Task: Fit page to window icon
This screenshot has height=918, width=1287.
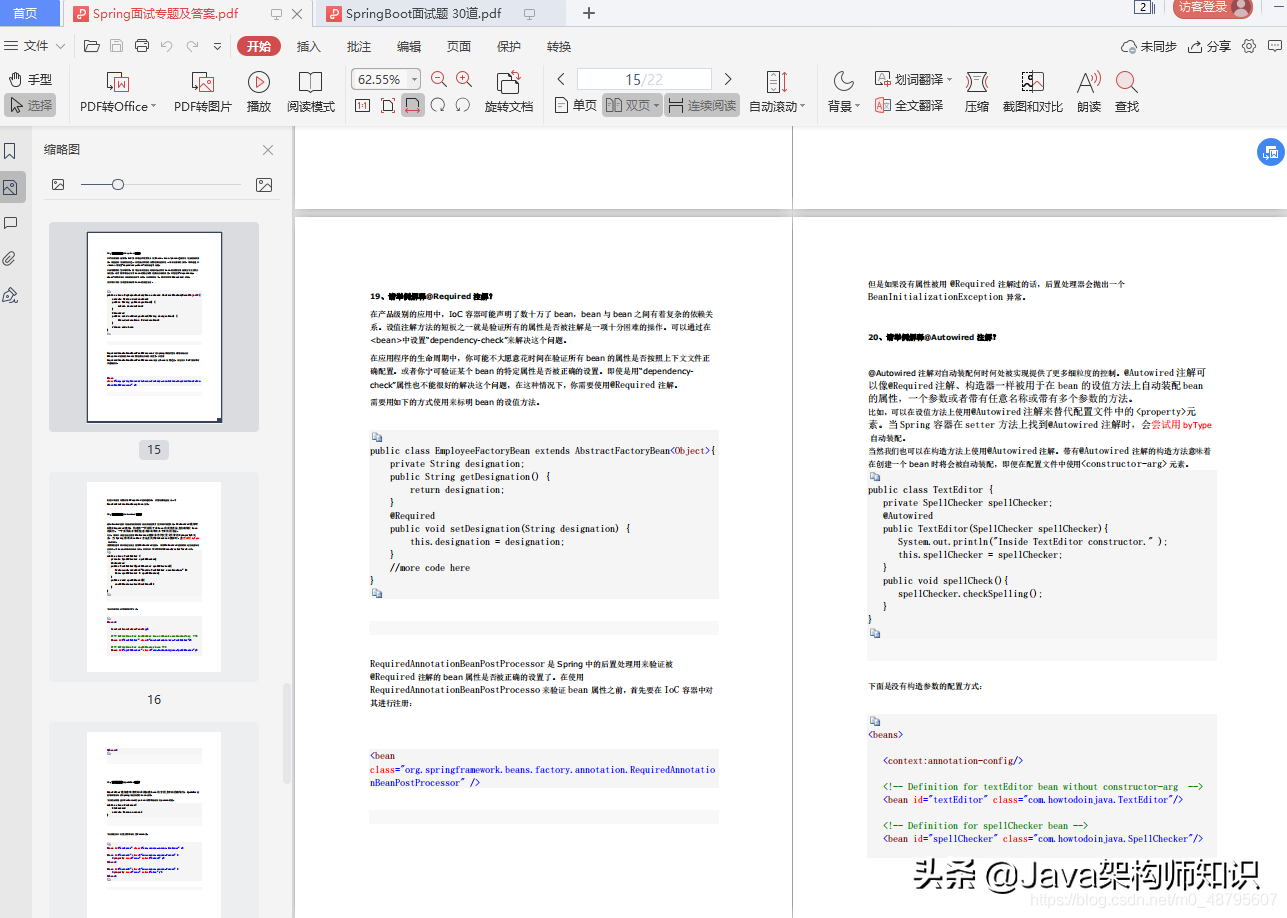Action: point(388,105)
